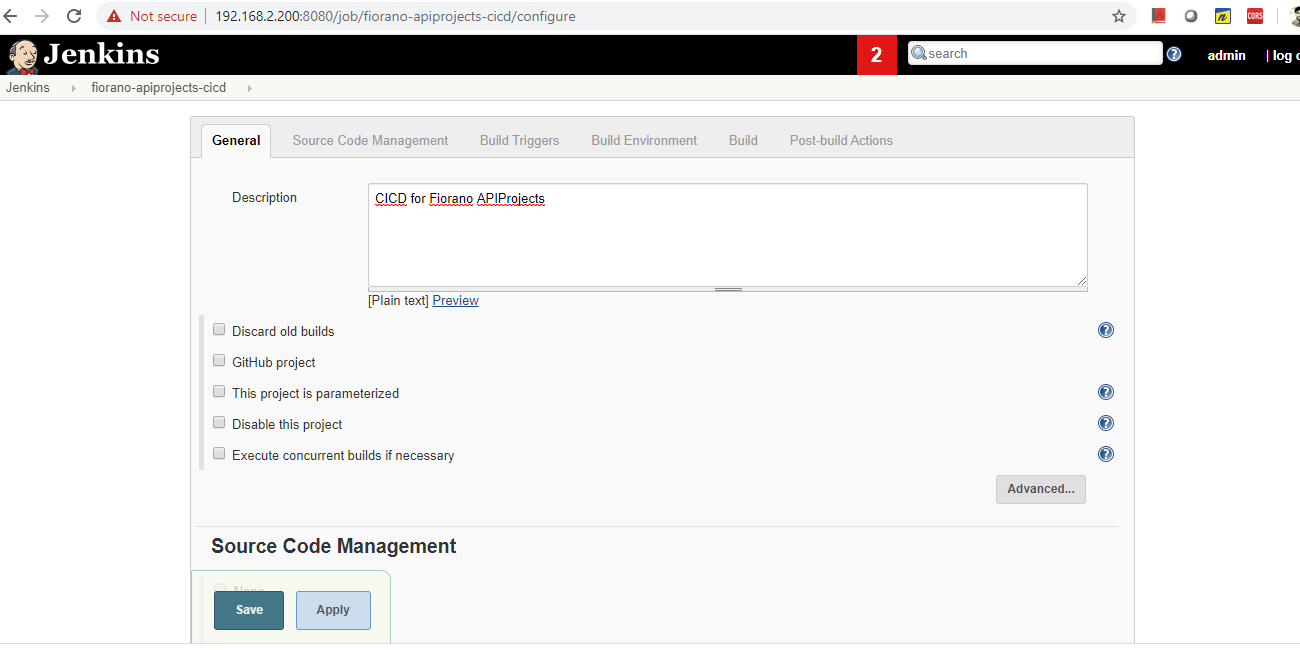Enable Execute concurrent builds if necessary
Viewport: 1300px width, 650px height.
[219, 453]
